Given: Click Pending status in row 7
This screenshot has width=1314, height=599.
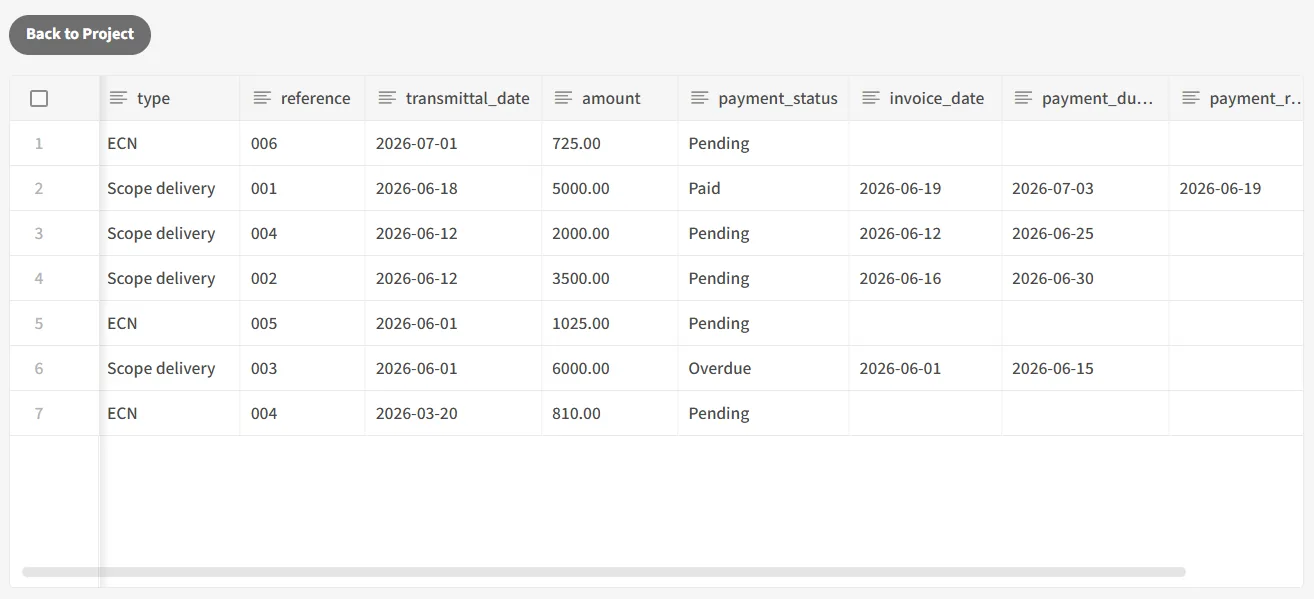Looking at the screenshot, I should point(764,413).
